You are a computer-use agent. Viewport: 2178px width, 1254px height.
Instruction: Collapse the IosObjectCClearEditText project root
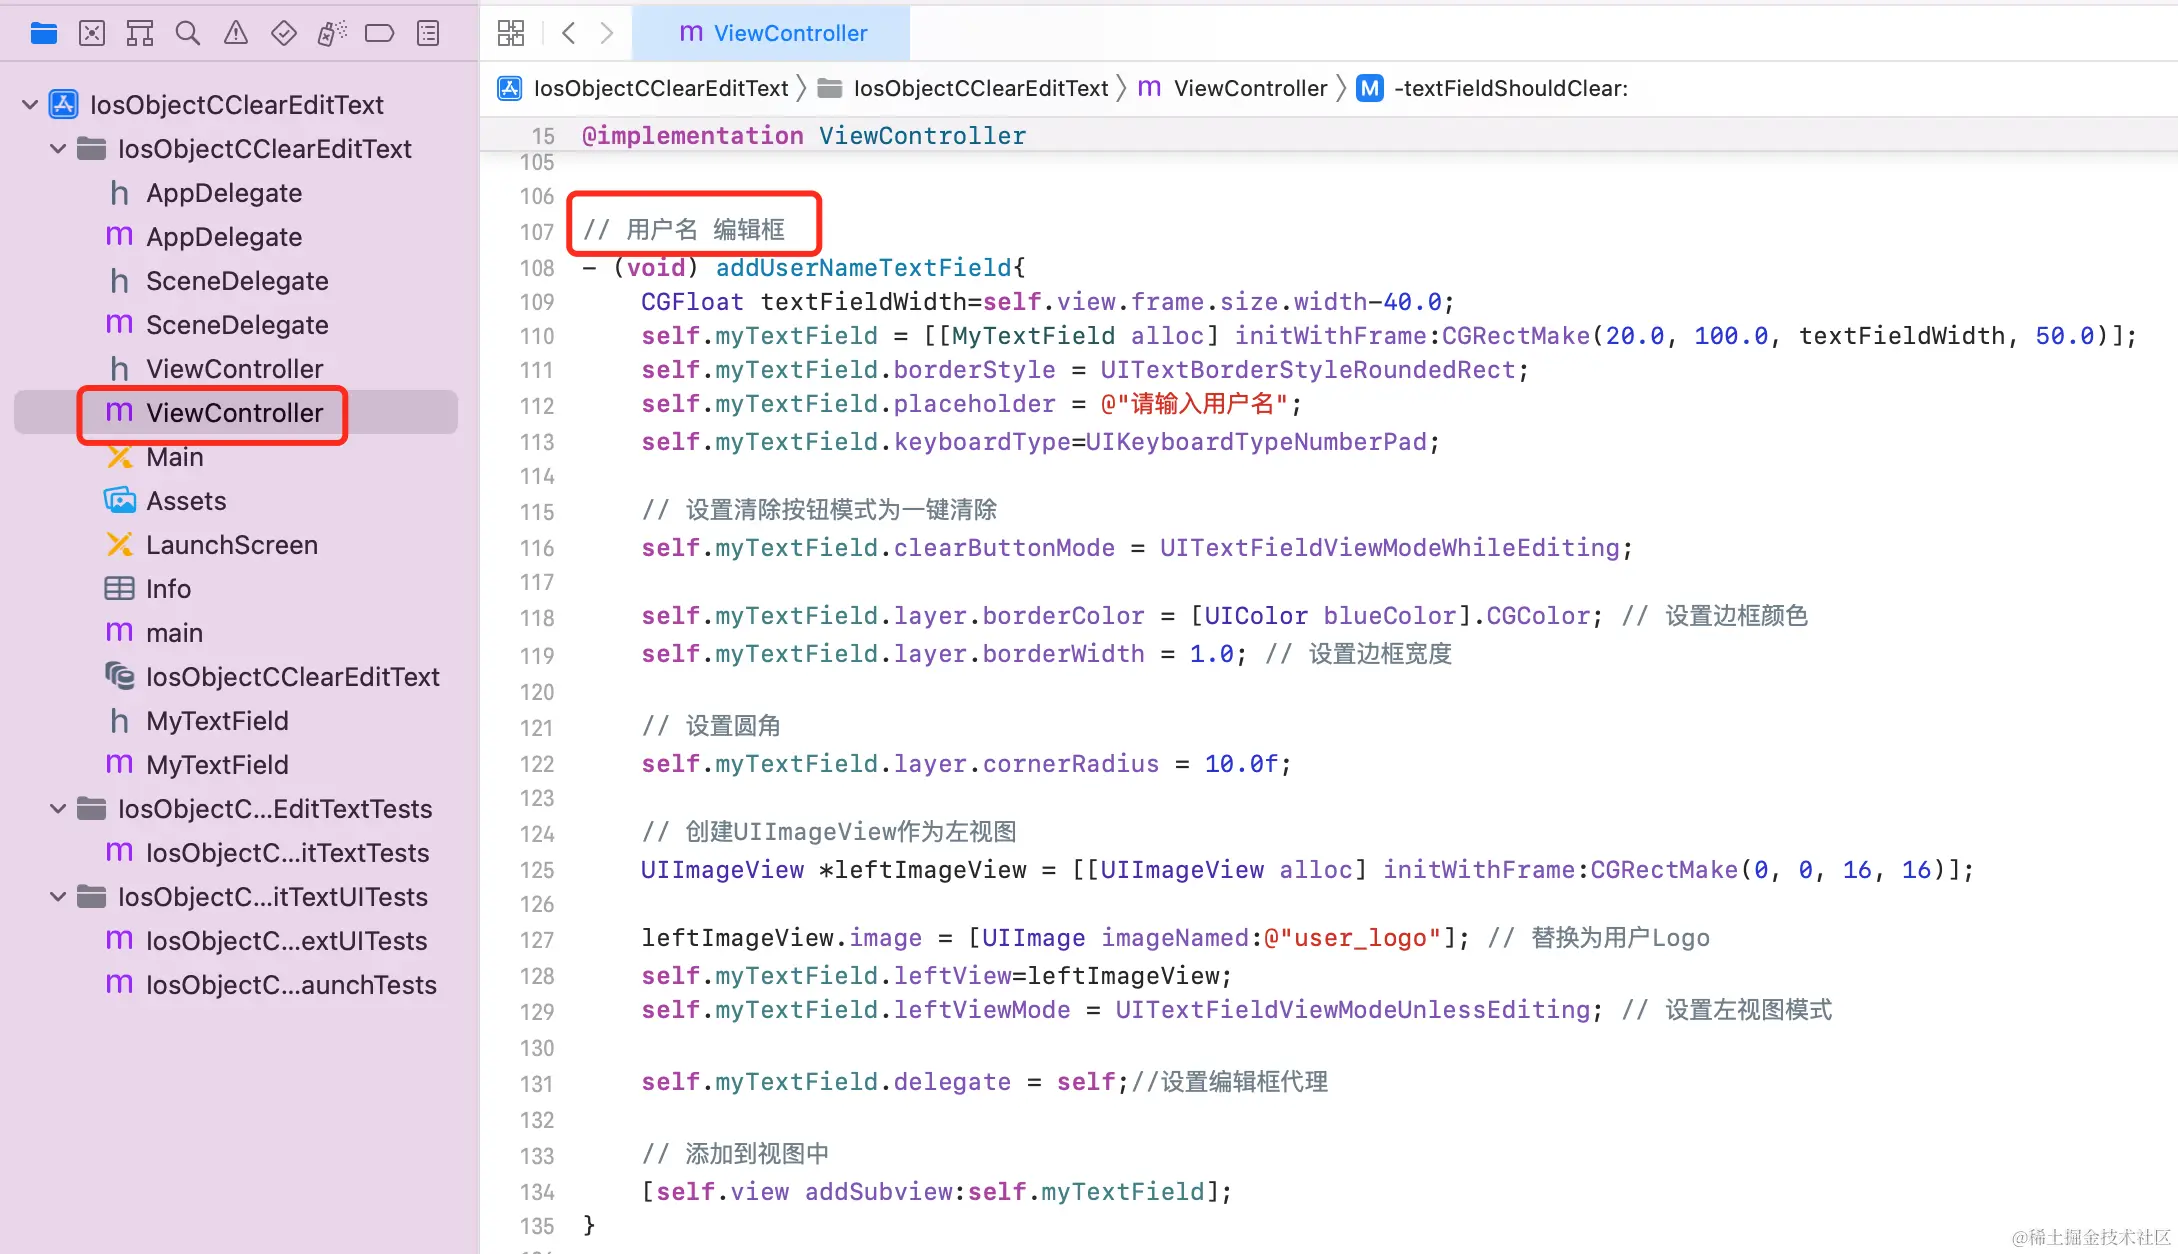(x=30, y=104)
